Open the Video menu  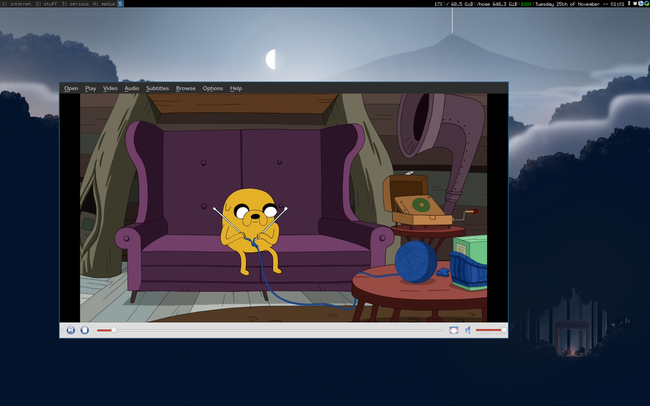[x=110, y=88]
